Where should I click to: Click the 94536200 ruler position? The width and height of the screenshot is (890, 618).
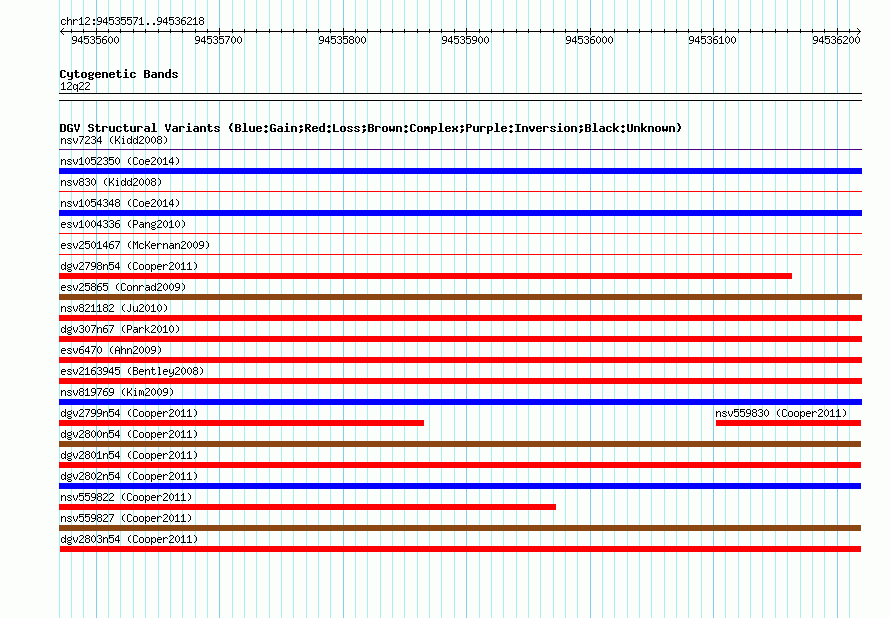836,40
